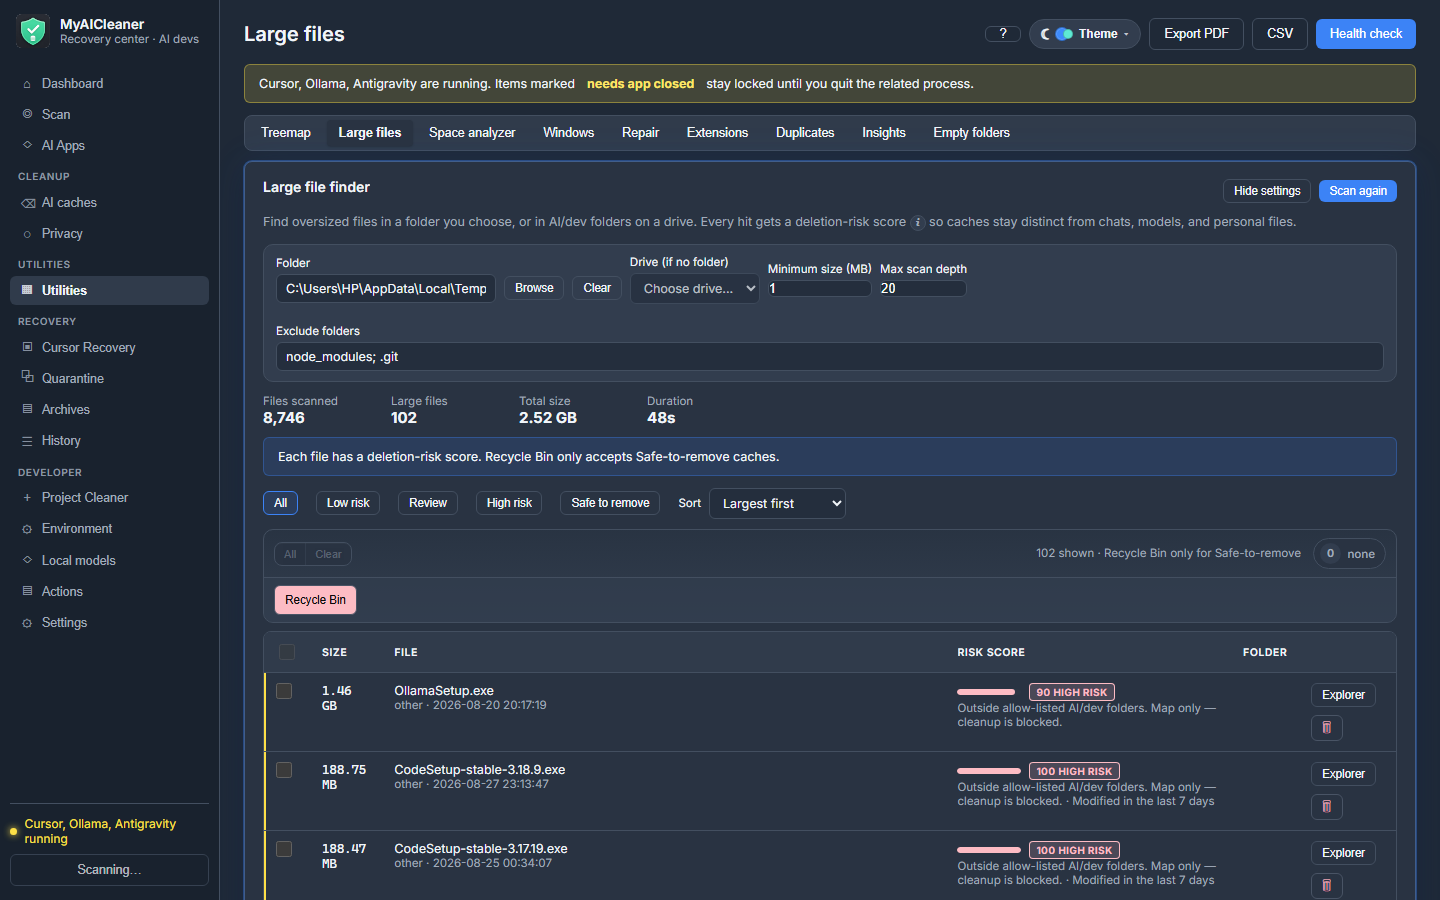The width and height of the screenshot is (1440, 900).
Task: Click the MyAICleaner shield logo
Action: click(x=34, y=31)
